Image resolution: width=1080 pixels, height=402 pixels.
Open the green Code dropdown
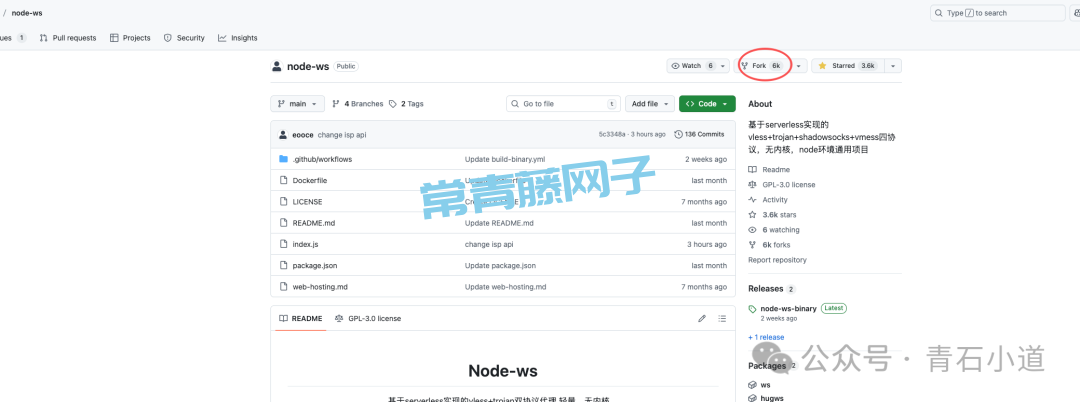pyautogui.click(x=707, y=104)
